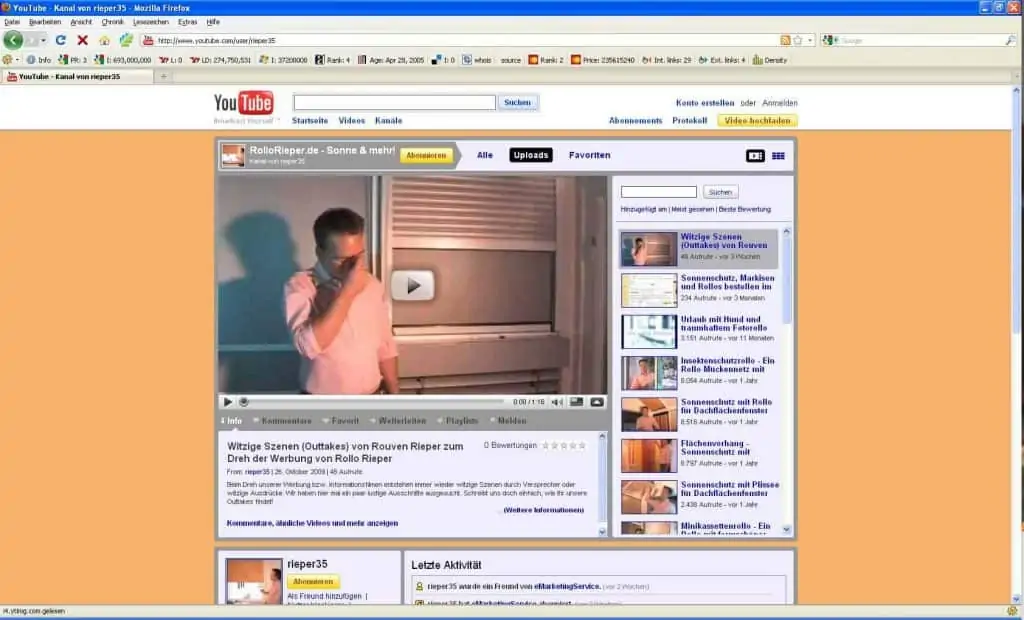
Task: Click the Video hochladen button
Action: coord(757,120)
